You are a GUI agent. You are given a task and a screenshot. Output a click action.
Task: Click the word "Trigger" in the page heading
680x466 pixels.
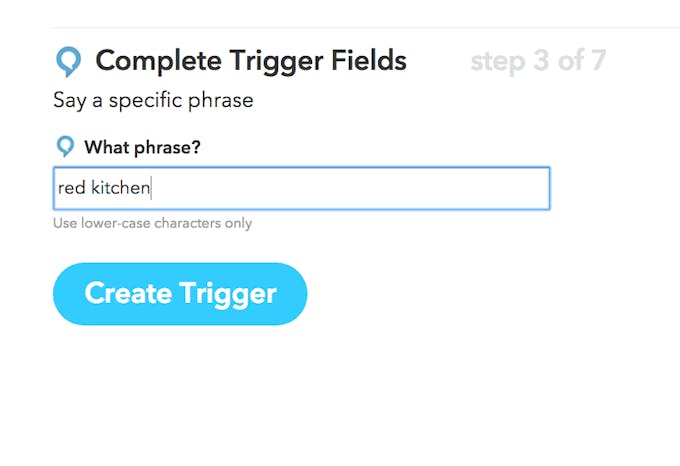[x=276, y=61]
